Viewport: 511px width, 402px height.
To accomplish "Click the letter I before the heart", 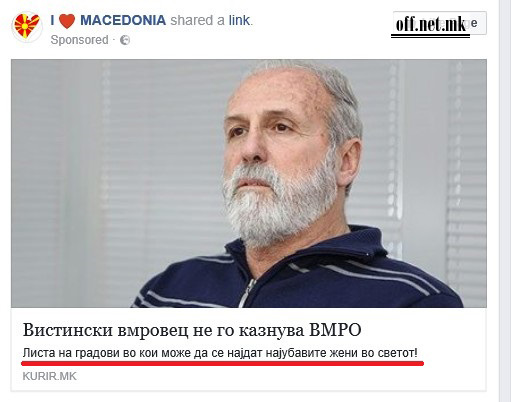I will click(x=52, y=21).
